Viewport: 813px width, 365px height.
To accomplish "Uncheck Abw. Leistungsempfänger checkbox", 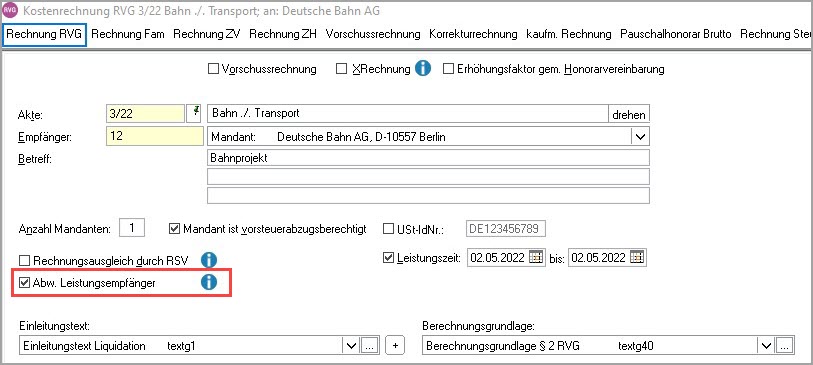I will tap(24, 283).
